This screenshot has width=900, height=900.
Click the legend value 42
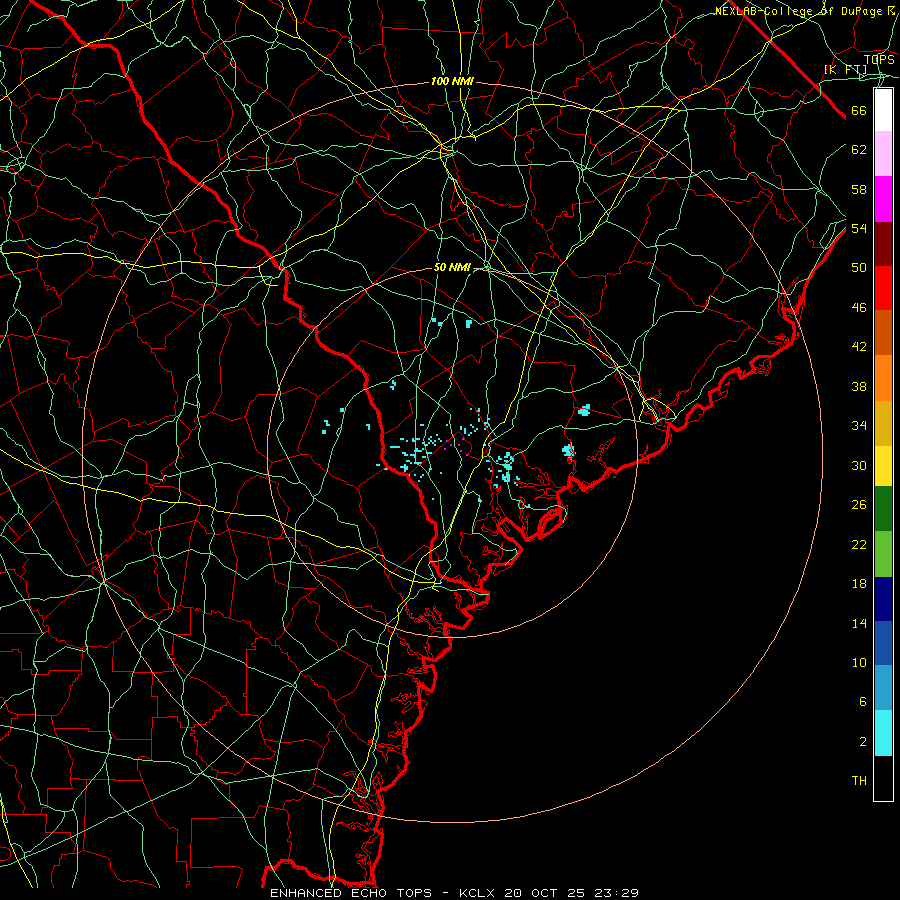[859, 347]
